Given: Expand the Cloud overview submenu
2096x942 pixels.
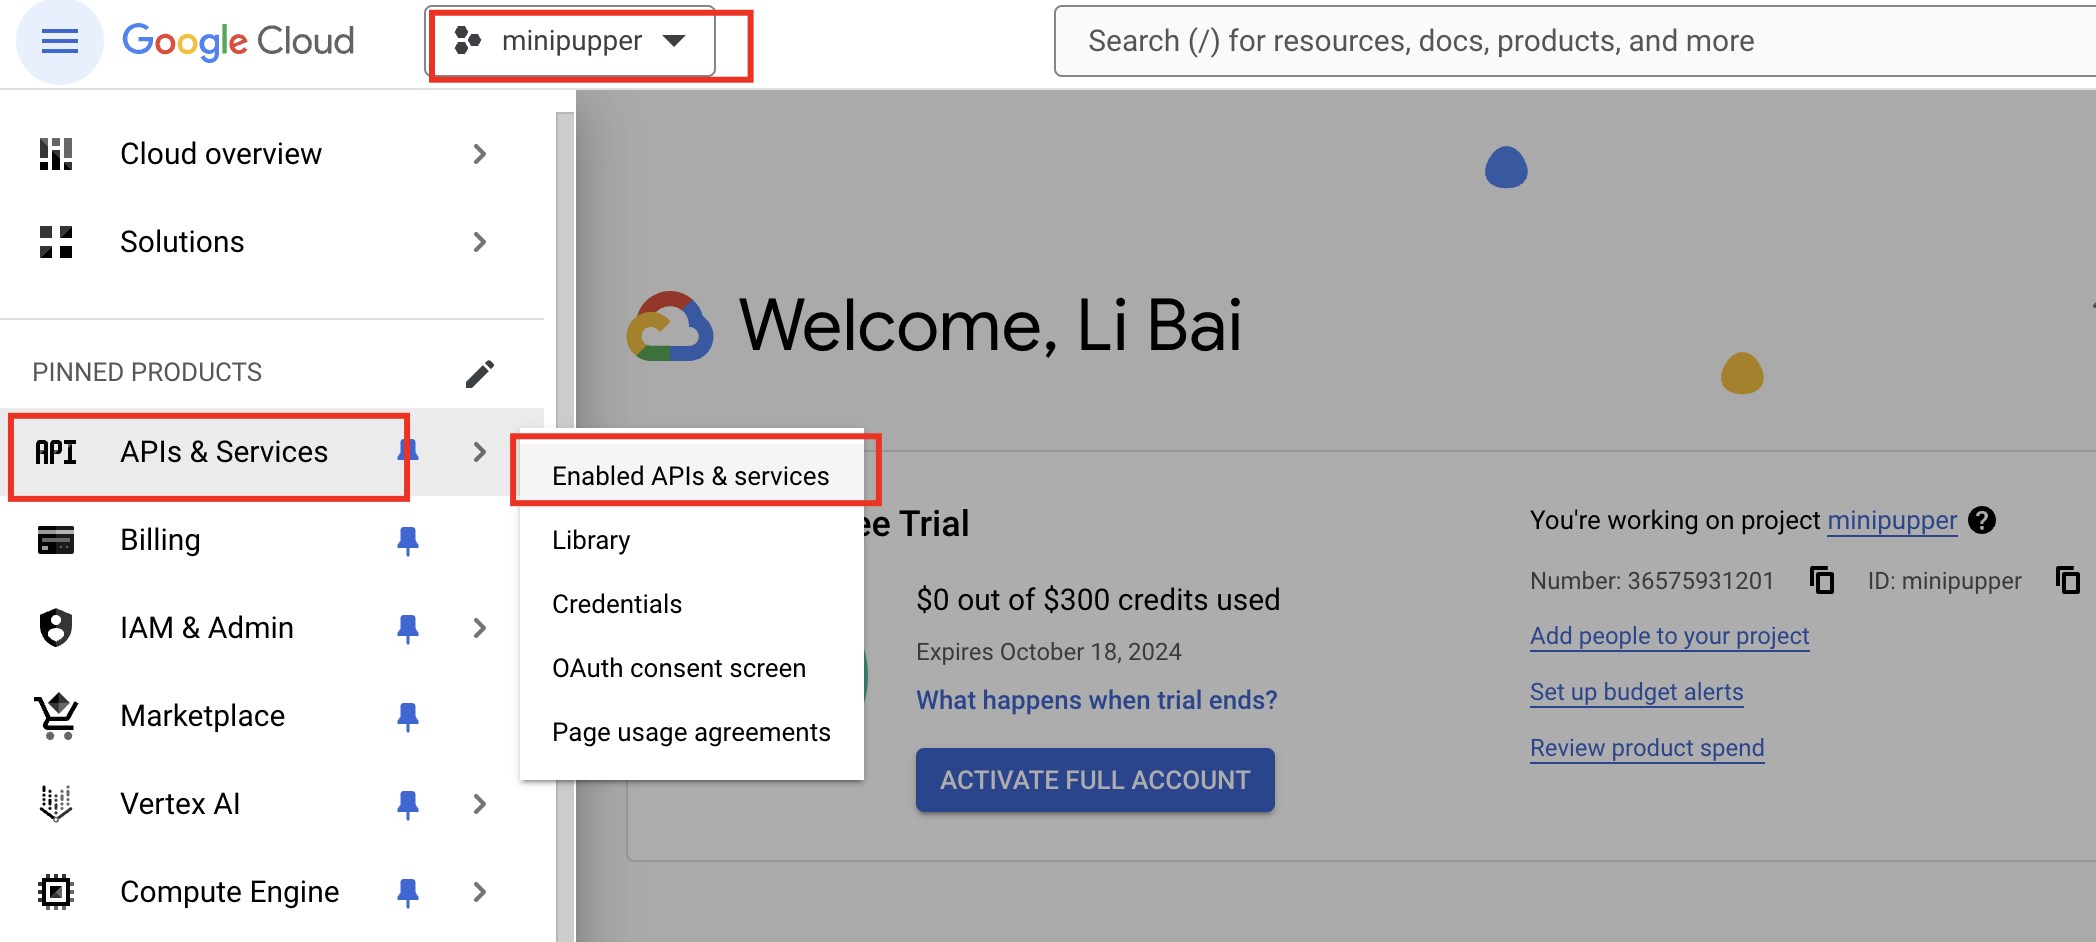Looking at the screenshot, I should 480,153.
